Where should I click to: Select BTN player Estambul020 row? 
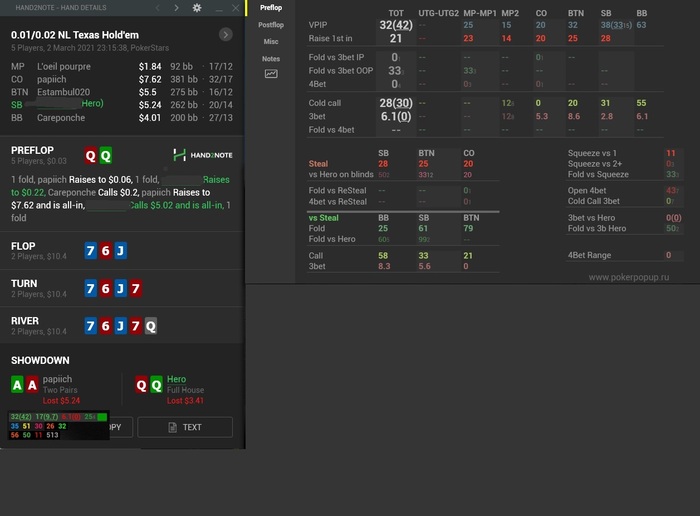(122, 92)
